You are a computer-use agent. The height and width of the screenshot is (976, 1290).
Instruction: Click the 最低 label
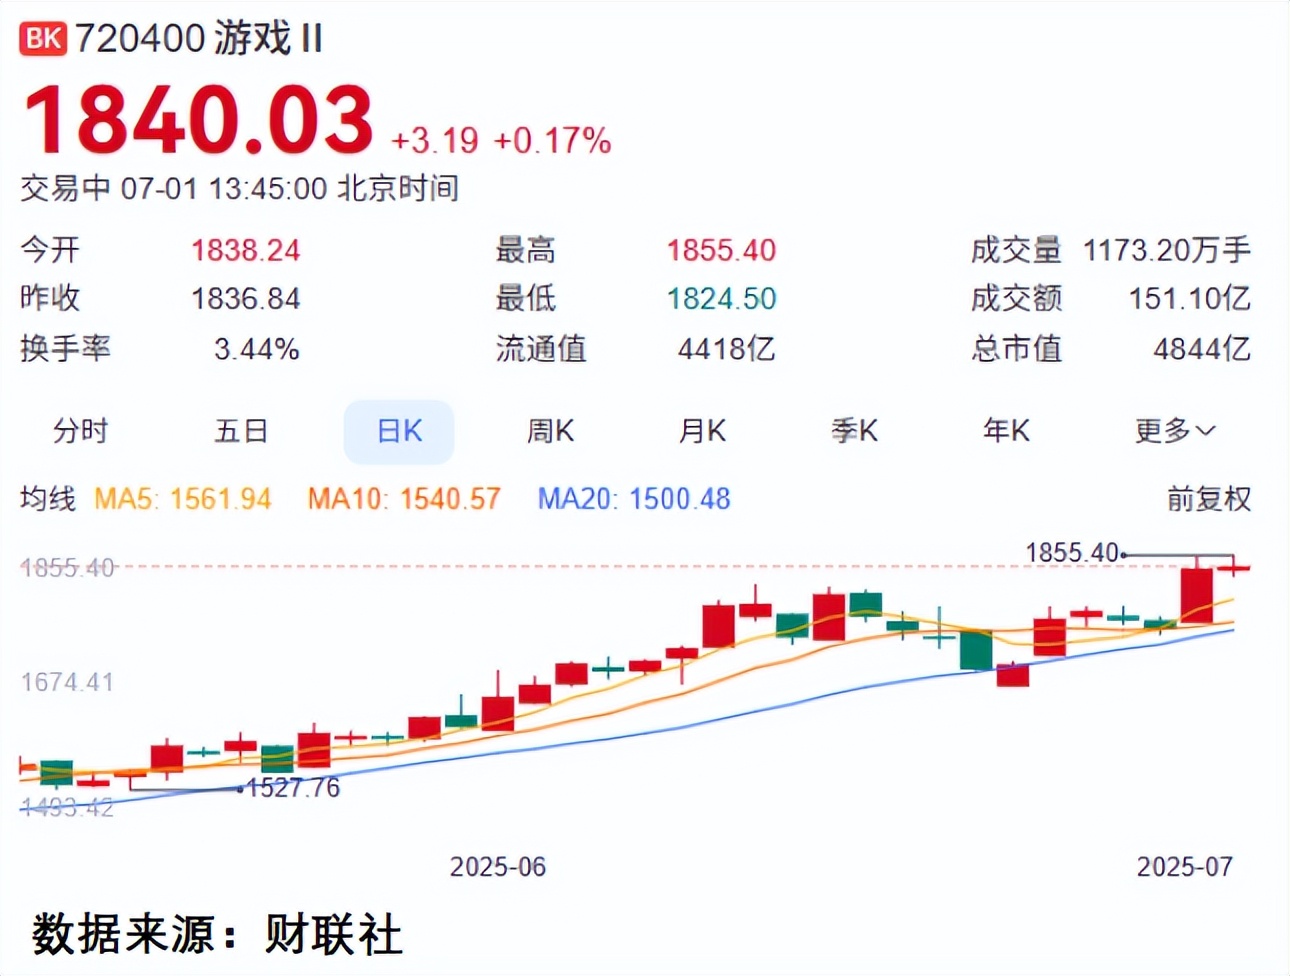[526, 298]
